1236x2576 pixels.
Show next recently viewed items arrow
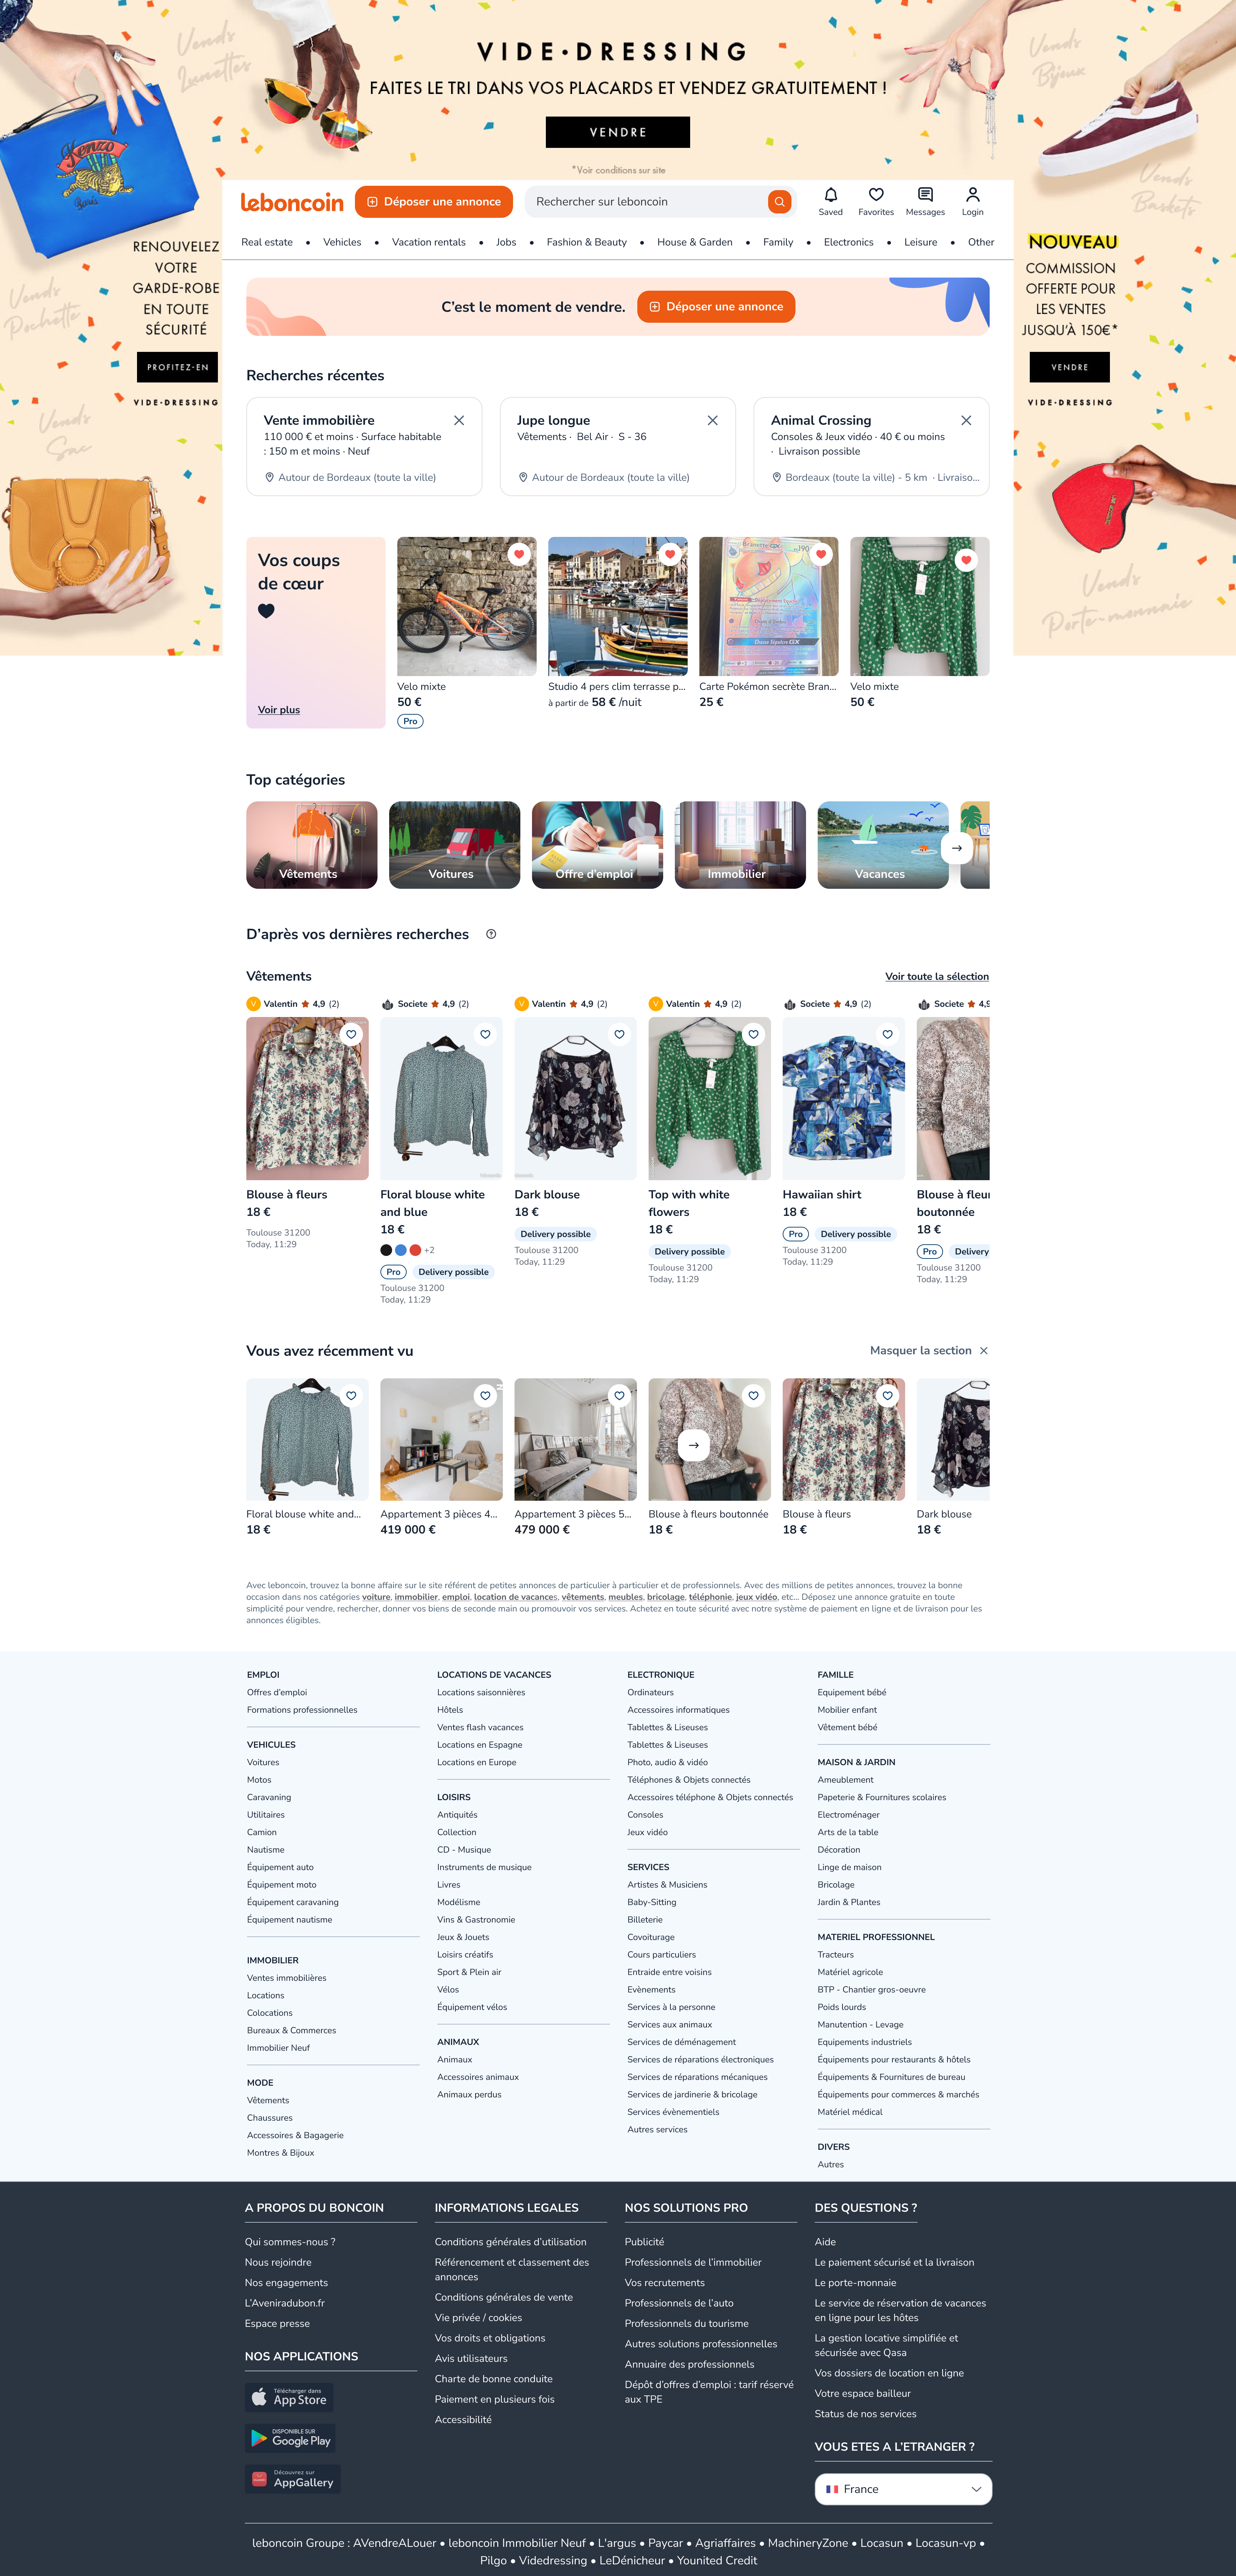(693, 1445)
